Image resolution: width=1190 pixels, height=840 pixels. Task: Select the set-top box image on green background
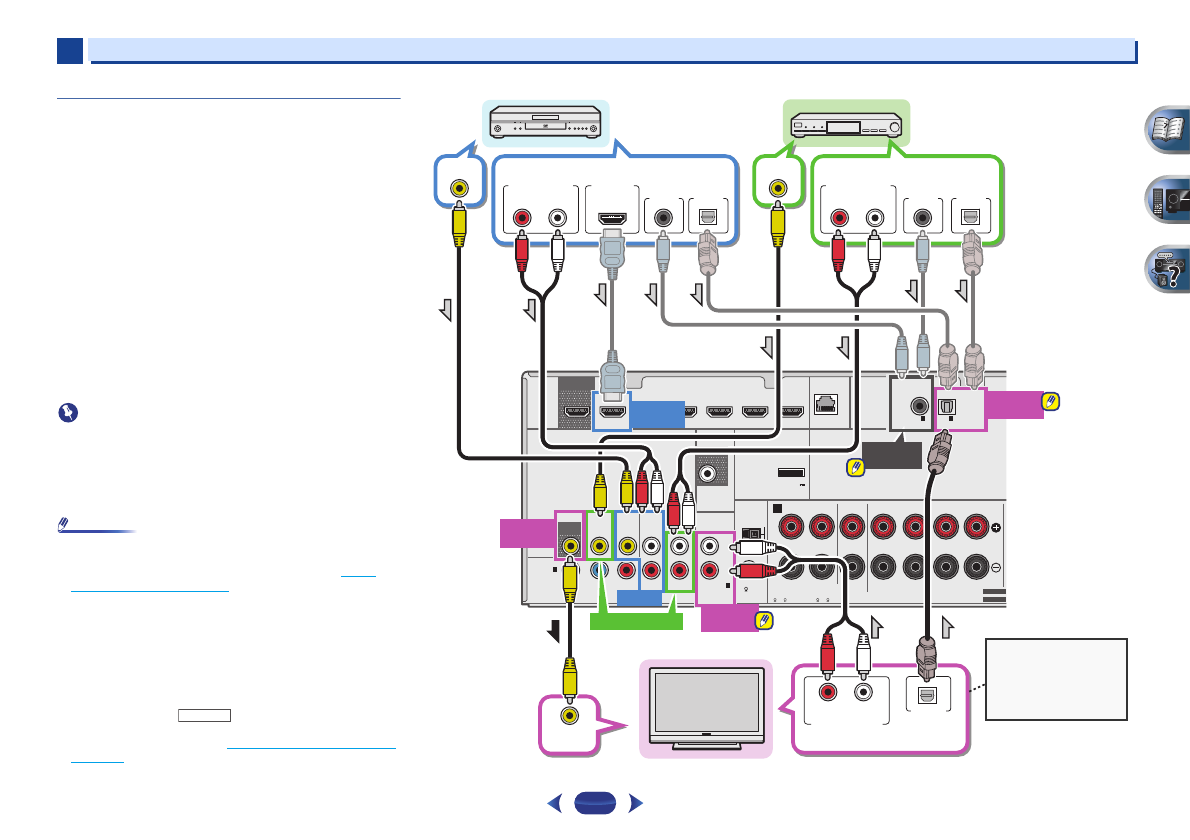click(845, 123)
